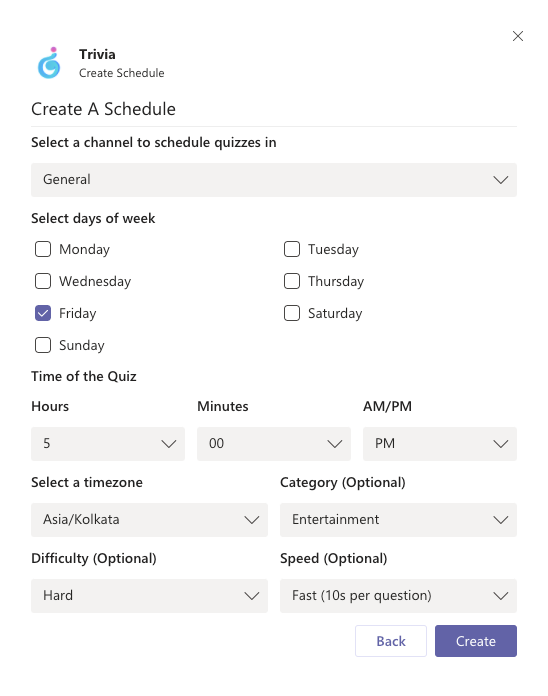Image resolution: width=548 pixels, height=696 pixels.
Task: Uncheck the Friday checkbox
Action: (x=43, y=313)
